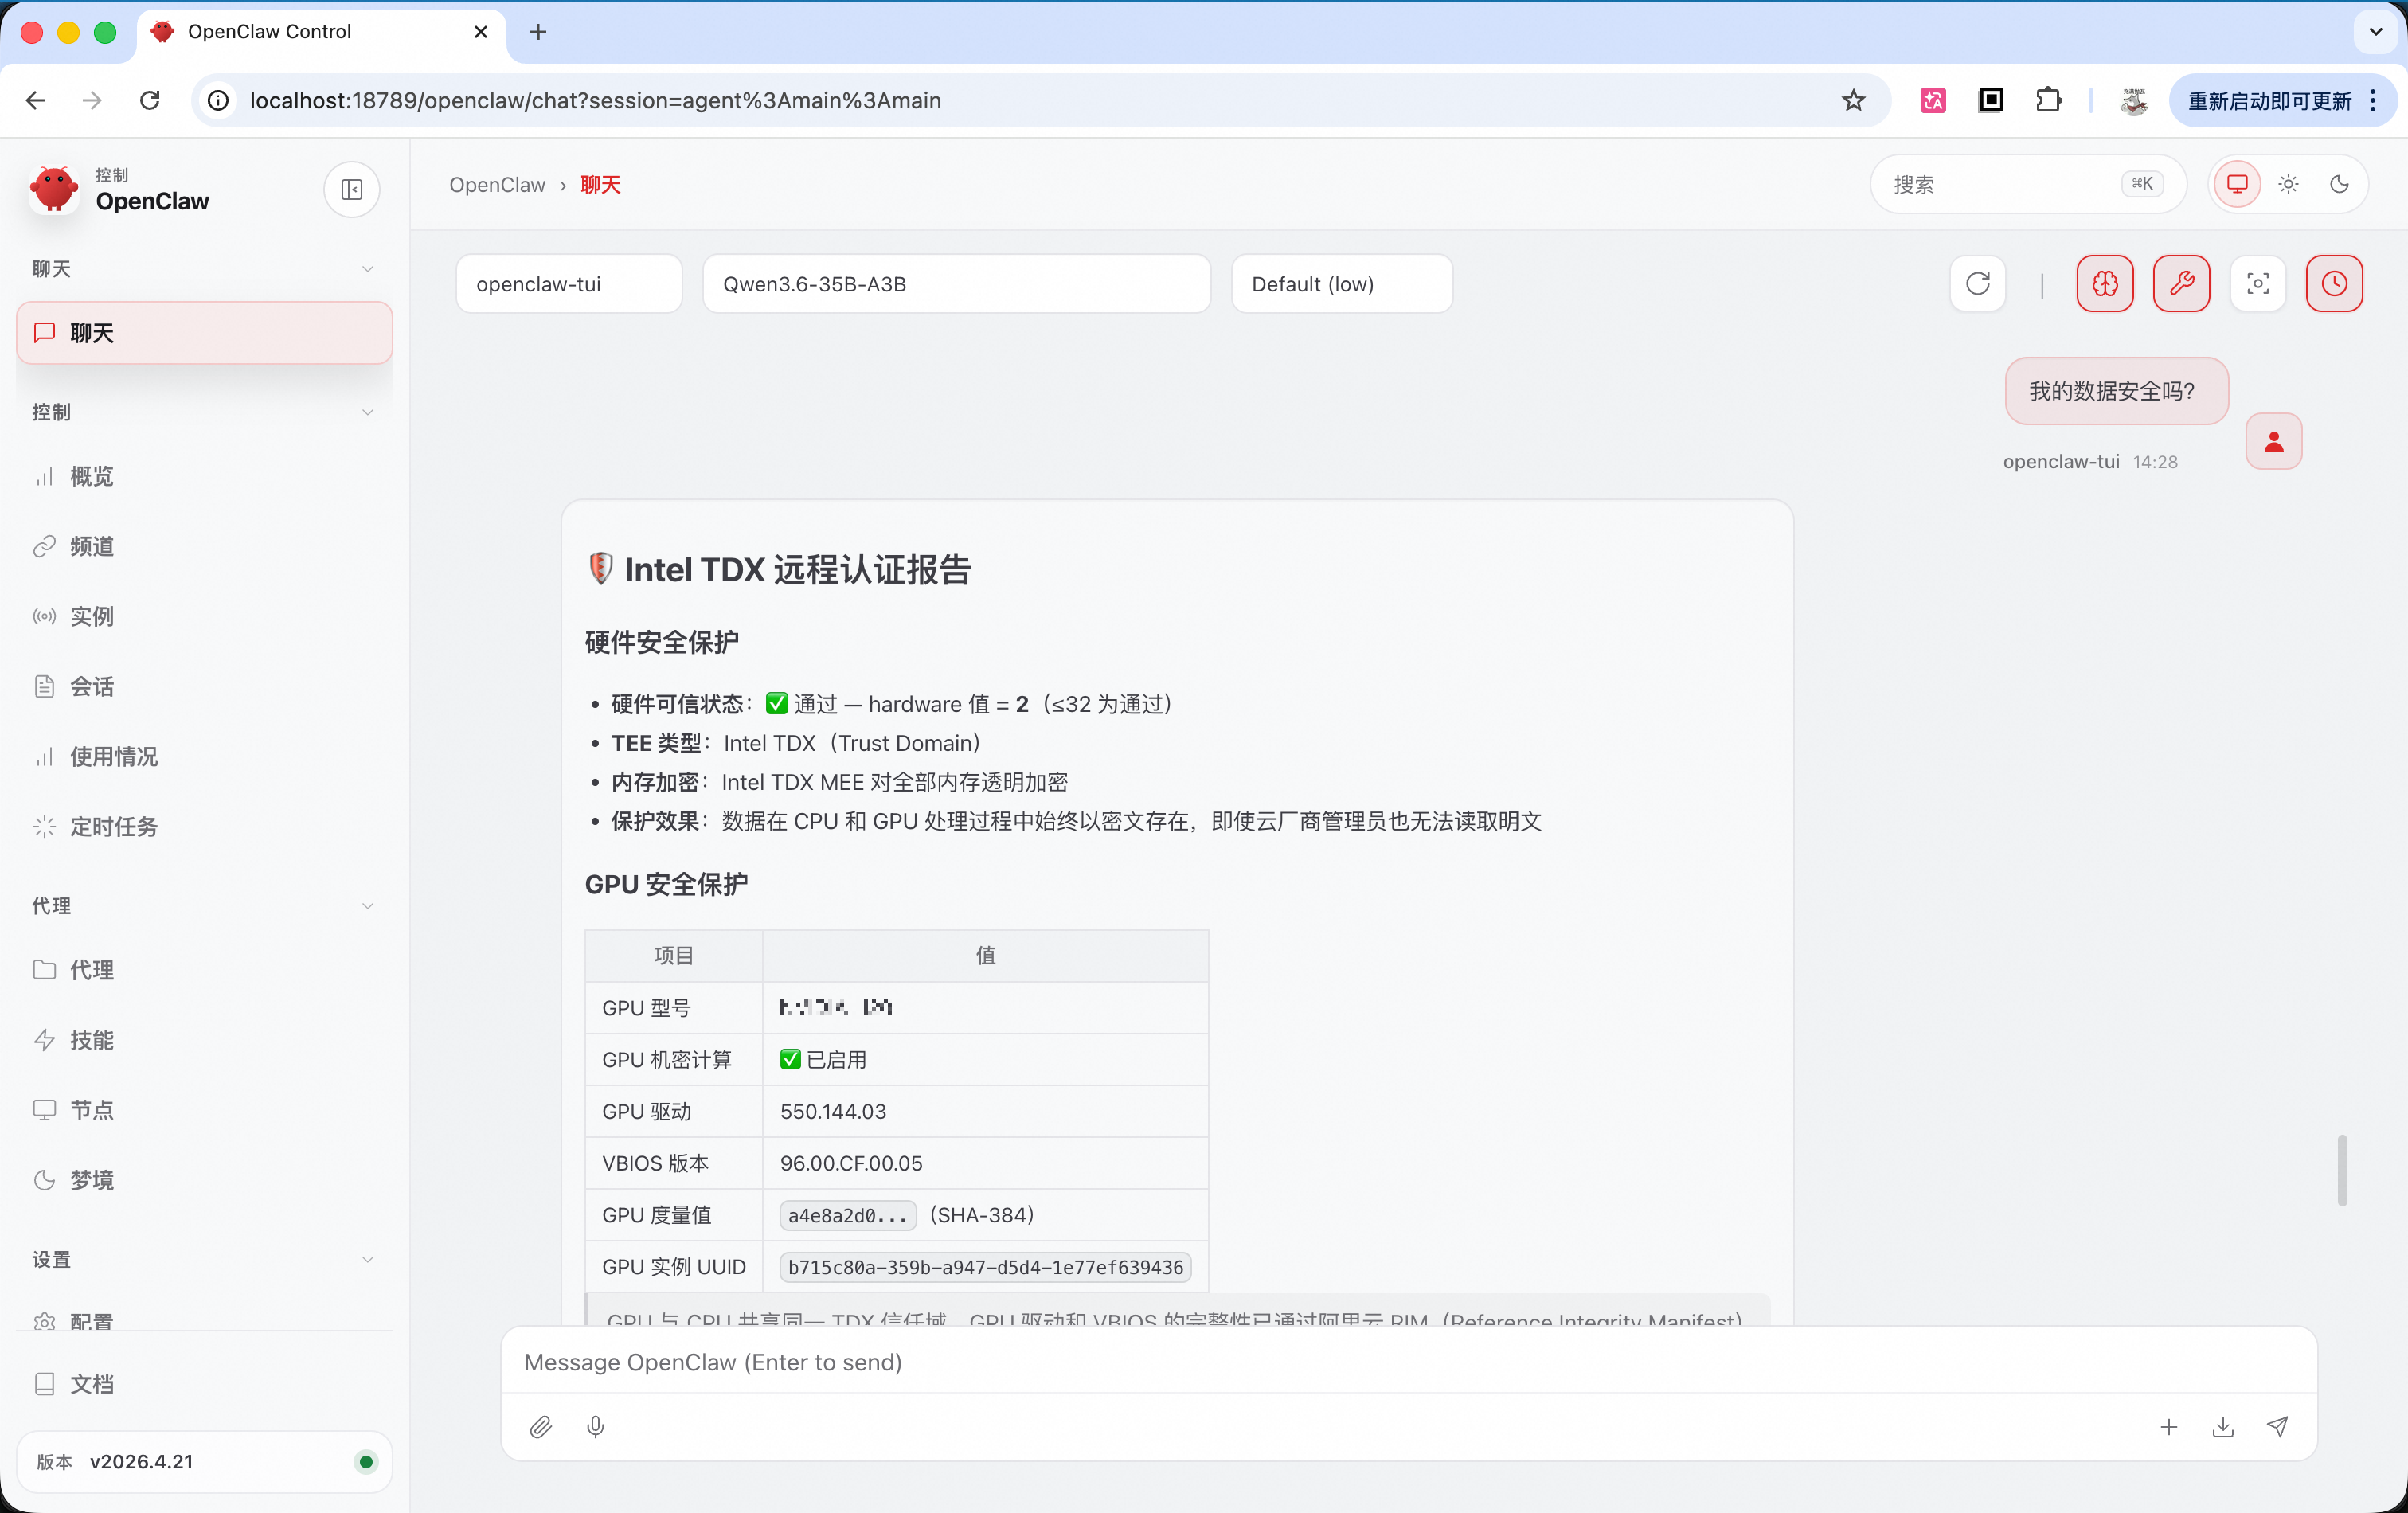Collapse the 聊天 sidebar section
This screenshot has width=2408, height=1513.
point(204,269)
